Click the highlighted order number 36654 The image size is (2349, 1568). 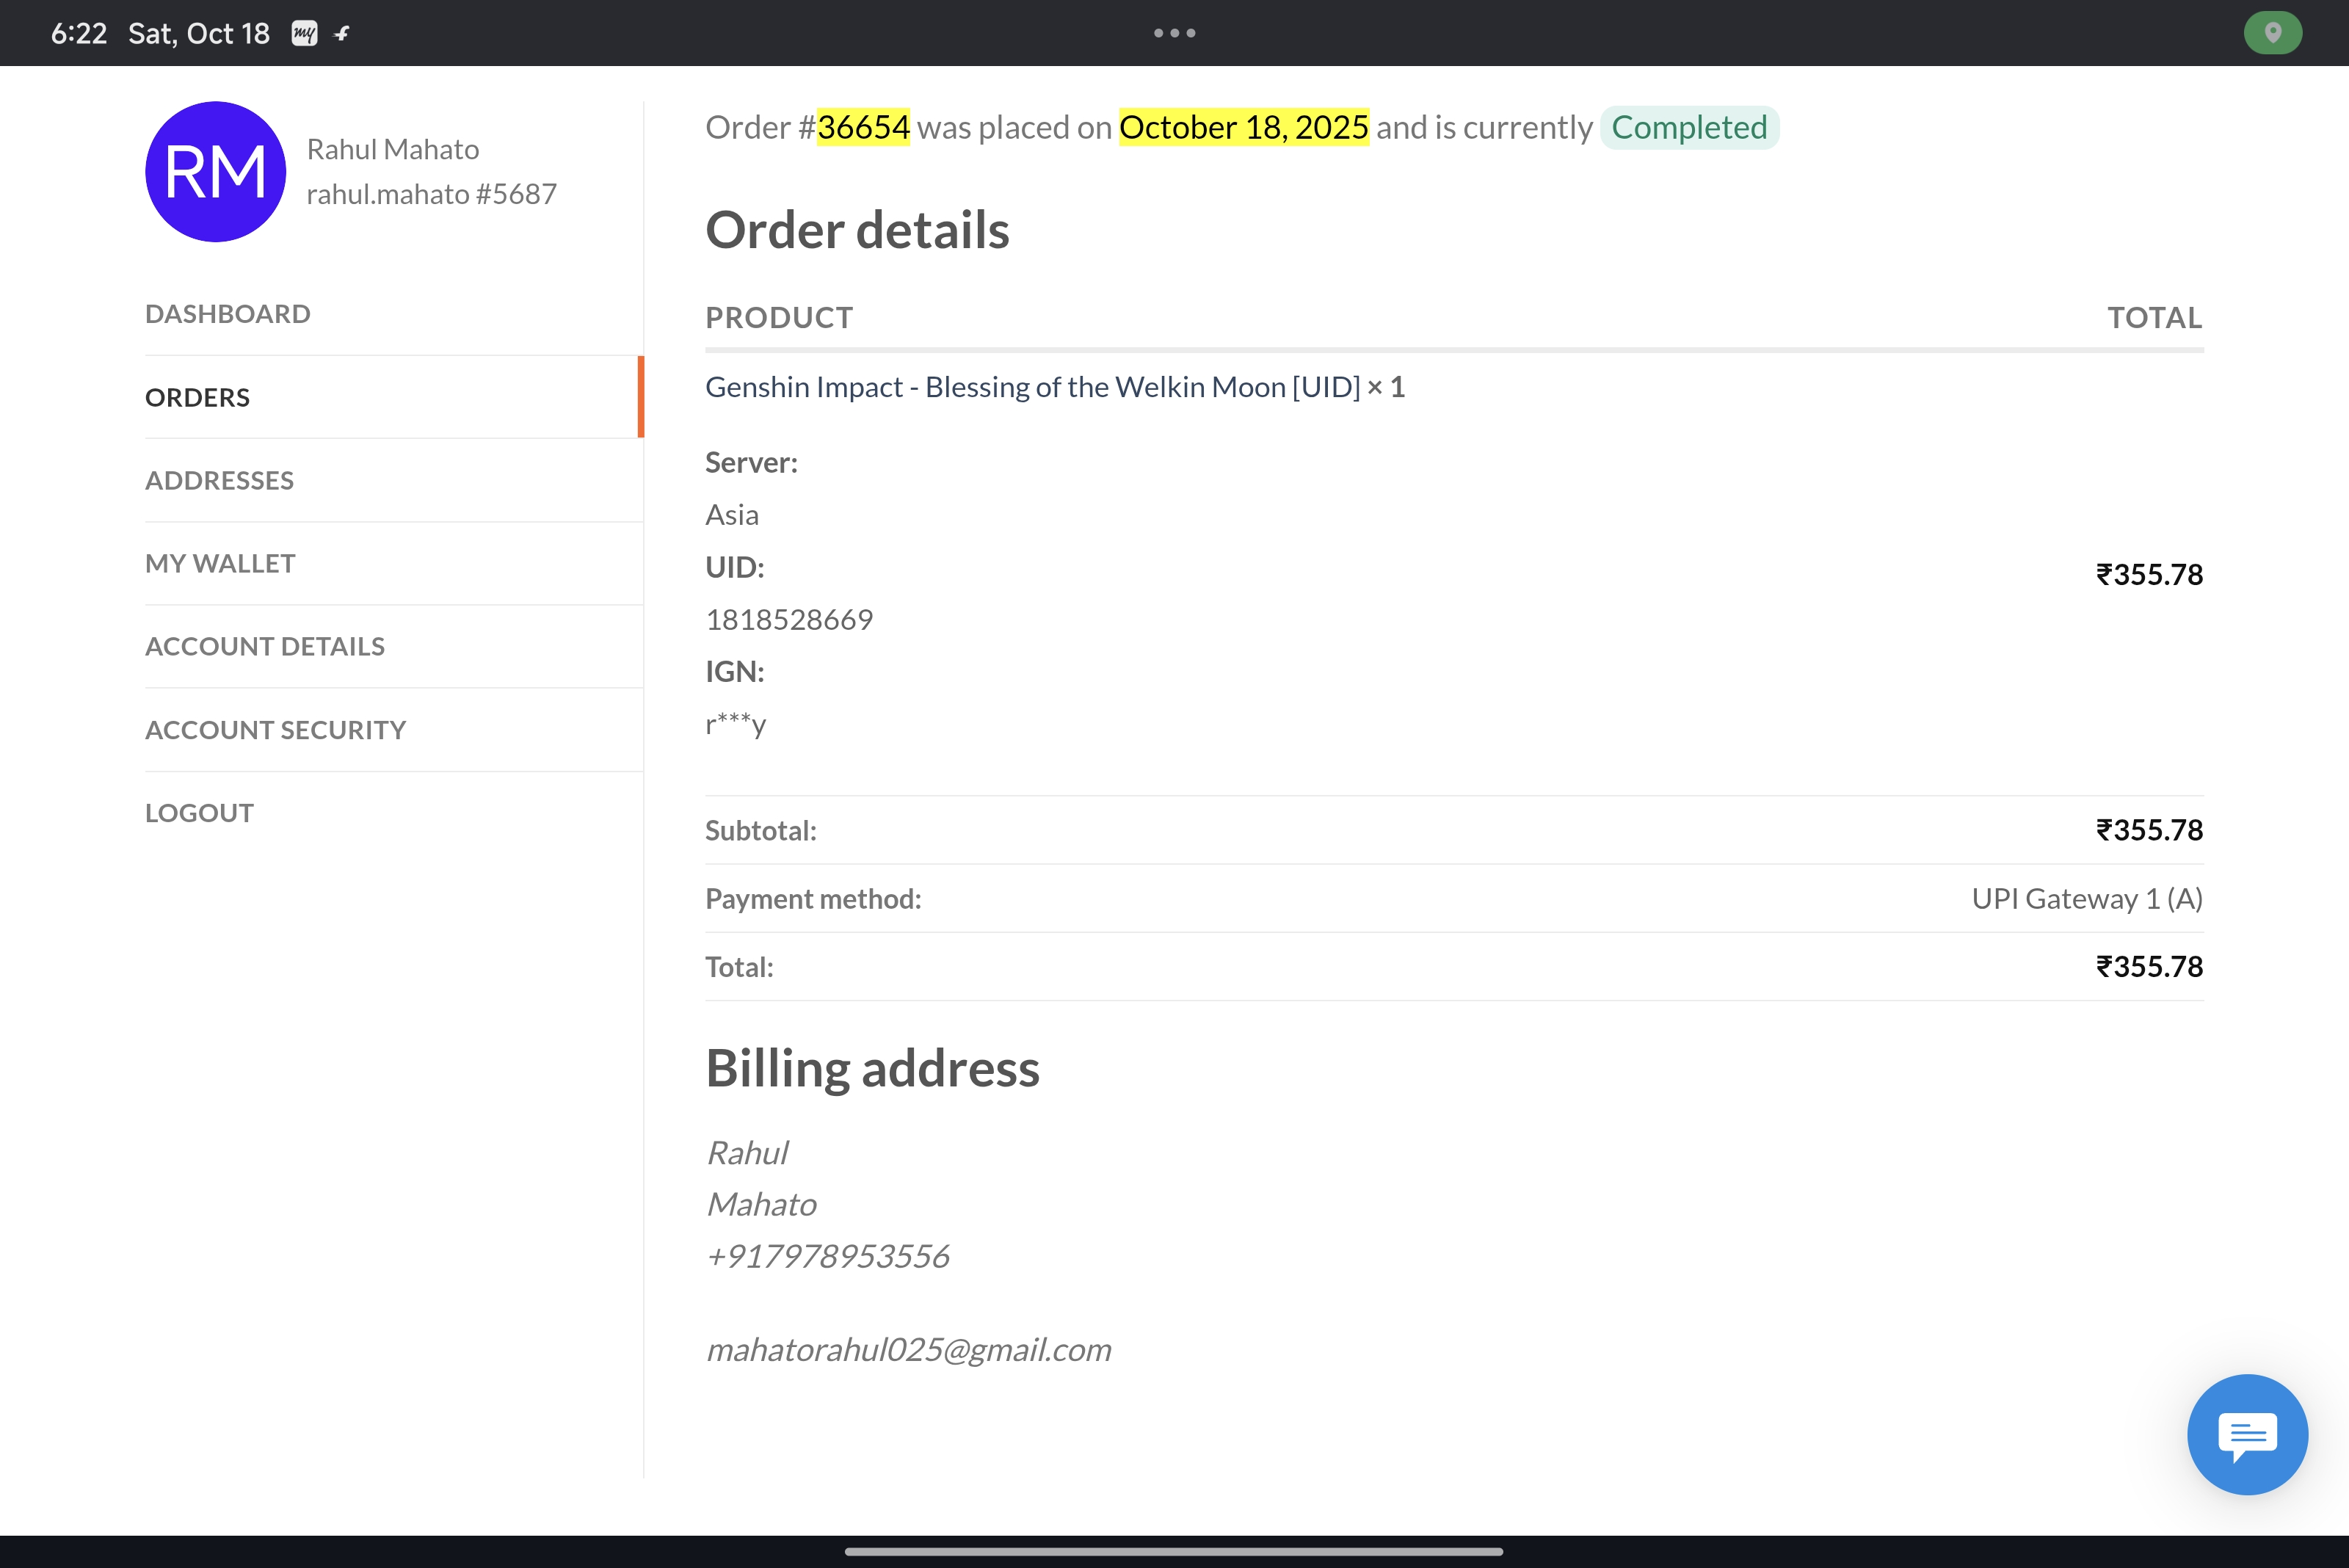click(863, 127)
